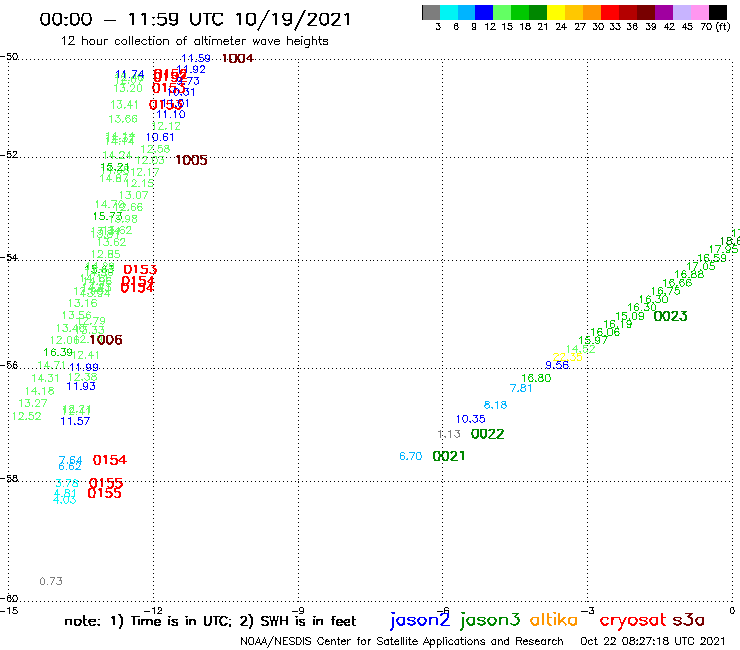Click the blue wave value 11.93

pyautogui.click(x=81, y=387)
